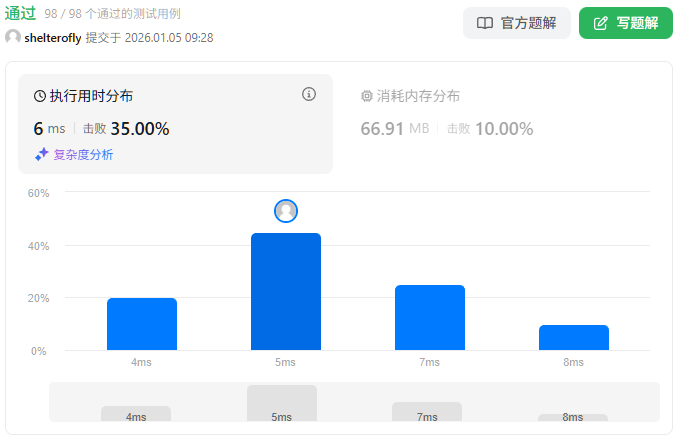Viewport: 679px width, 439px height.
Task: Click the sparkle icon beside 复杂度分析
Action: 42,154
